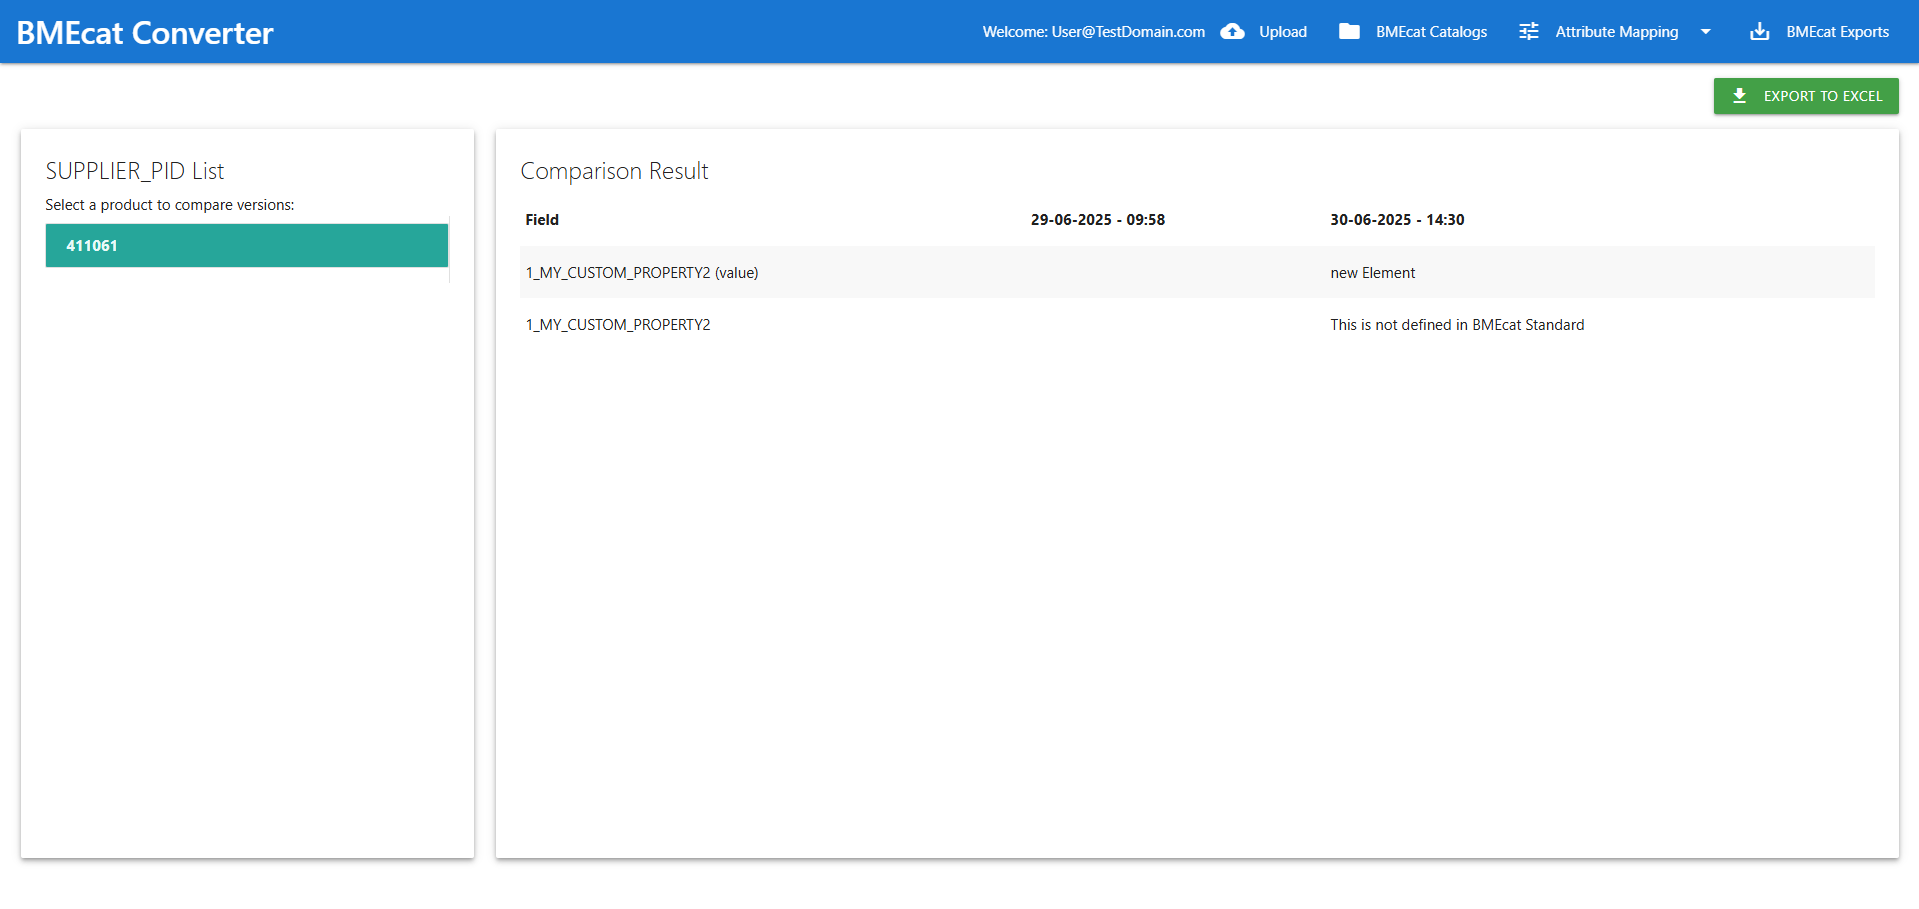Click the SUPPLIER_PID List heading
Viewport: 1919px width, 909px height.
135,171
